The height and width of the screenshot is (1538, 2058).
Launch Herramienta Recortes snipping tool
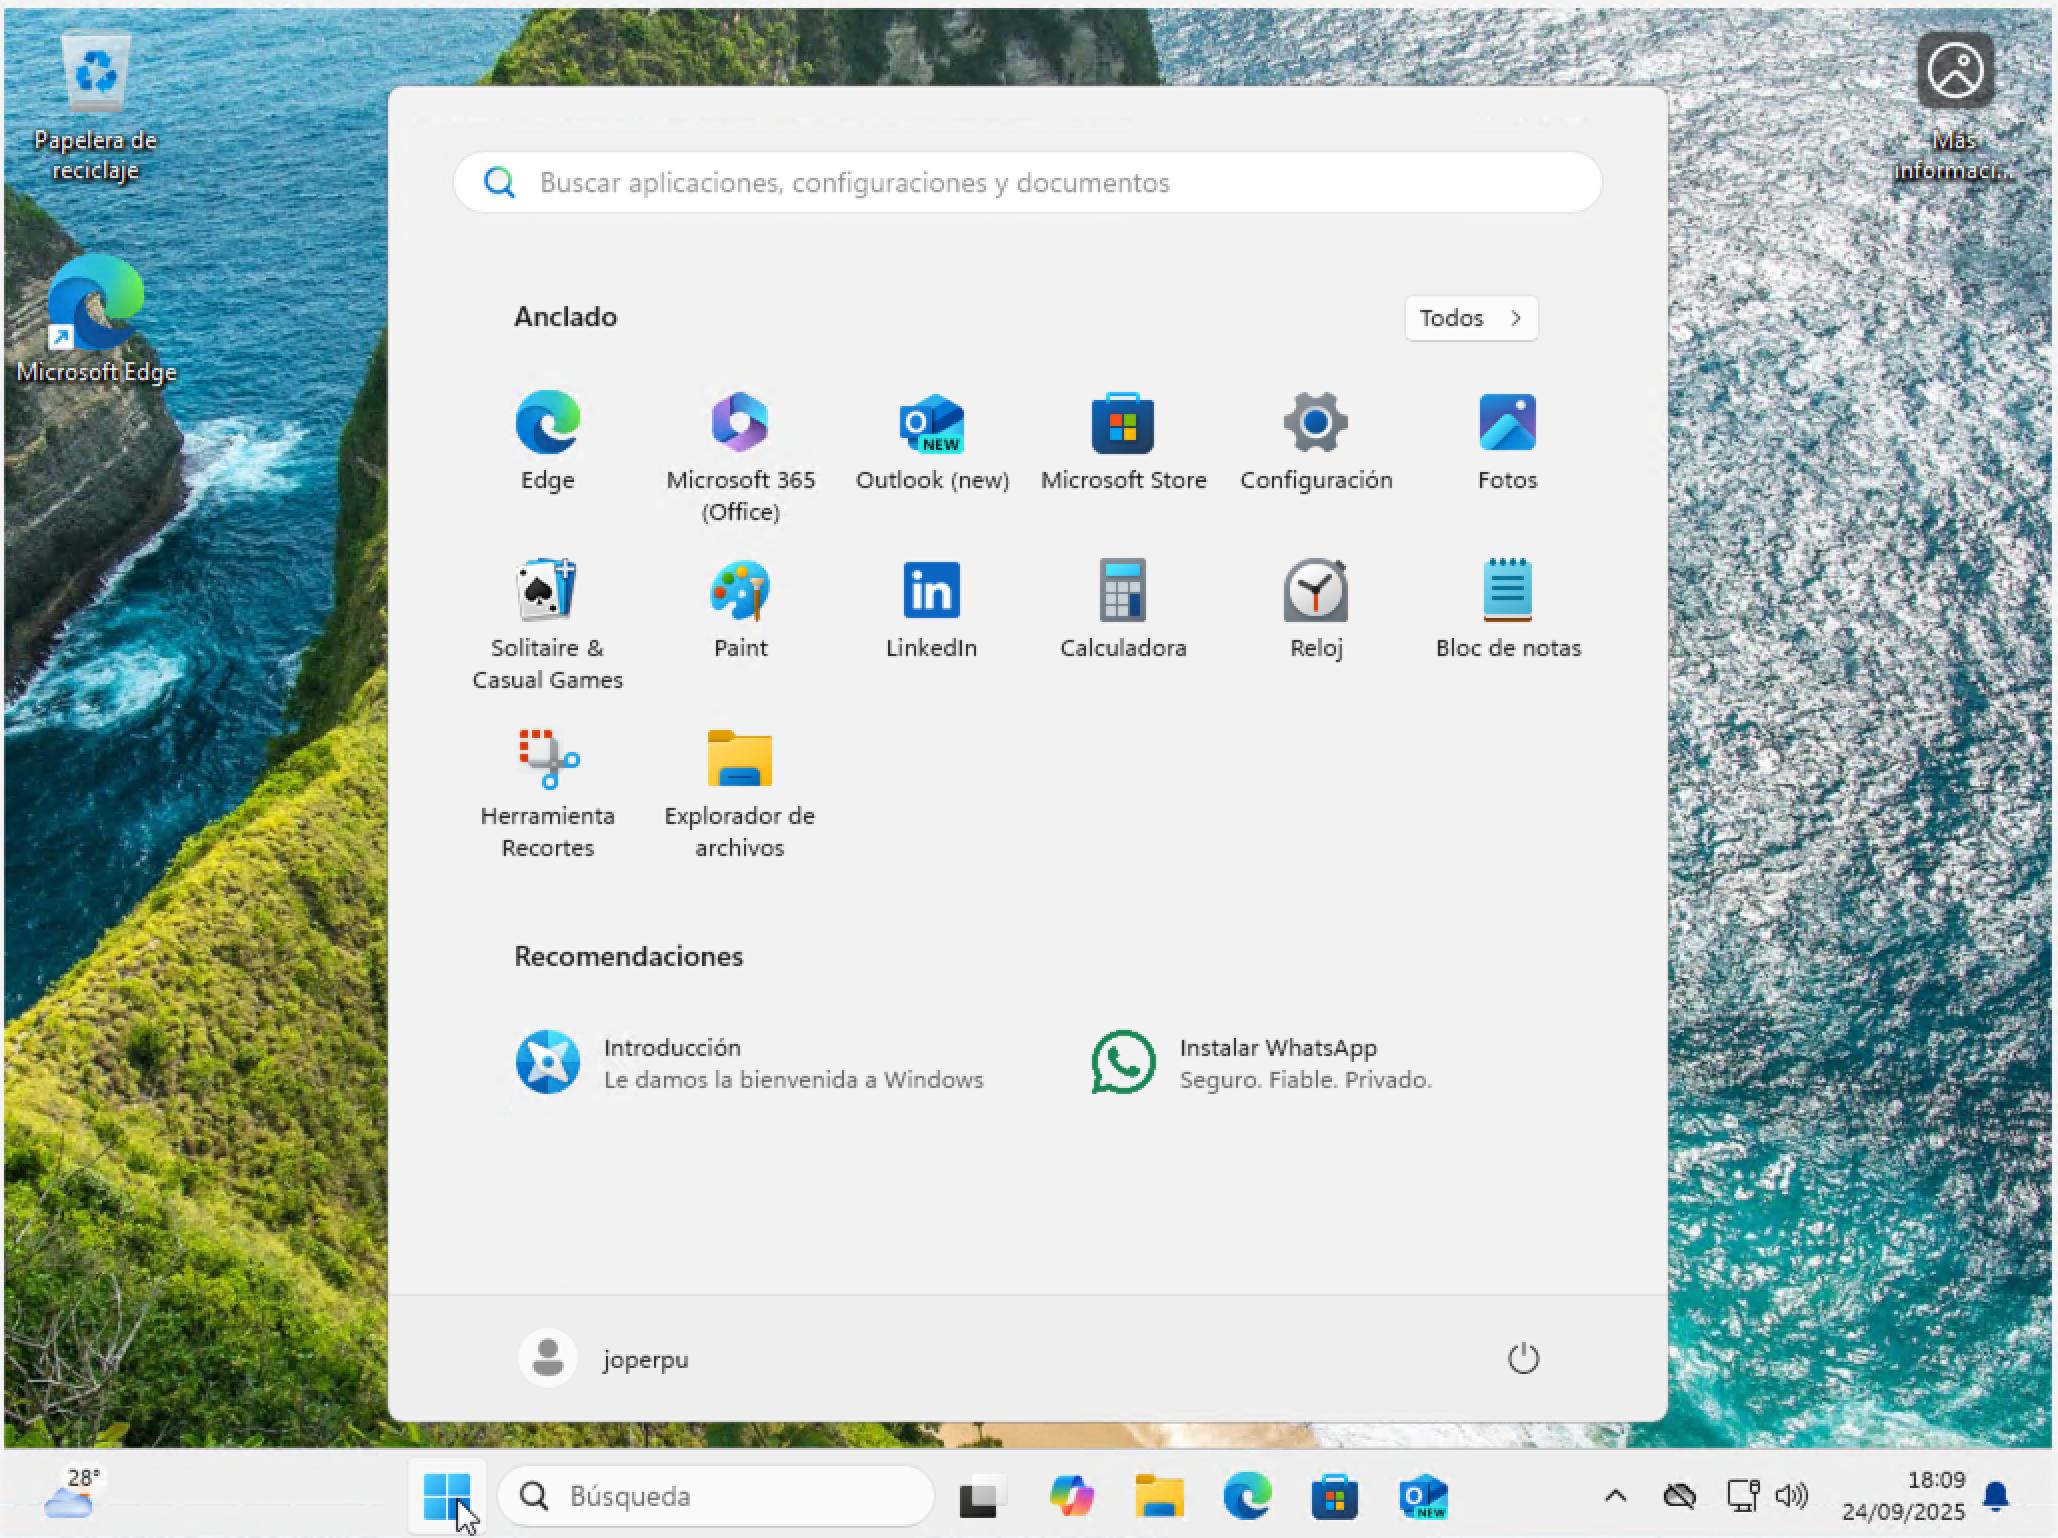coord(547,793)
